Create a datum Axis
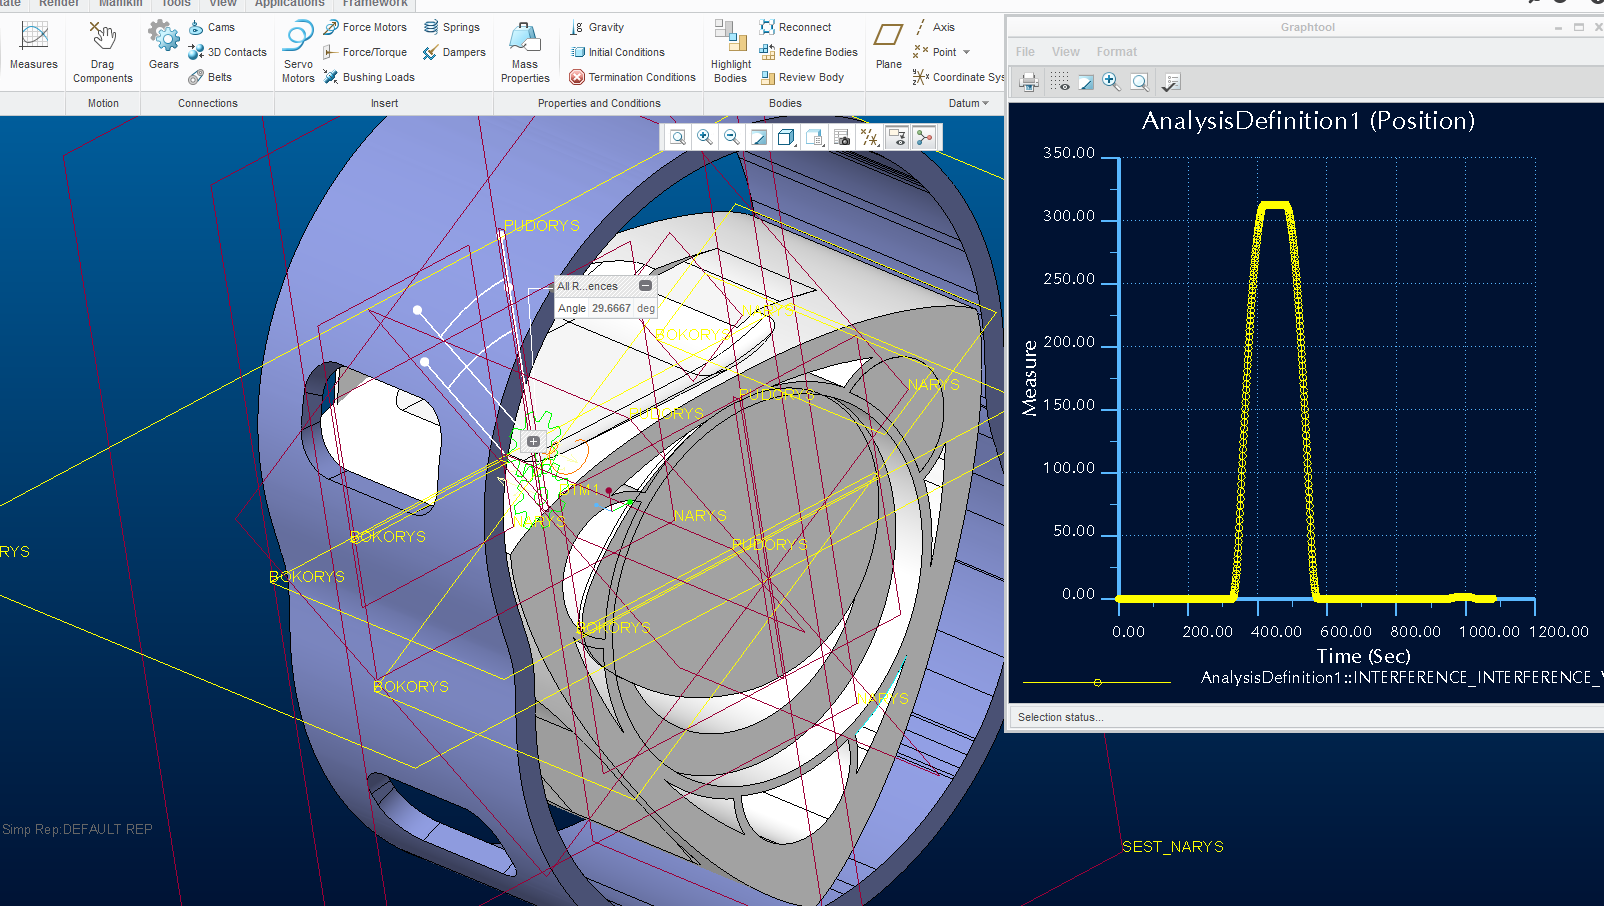The width and height of the screenshot is (1604, 906). tap(934, 27)
